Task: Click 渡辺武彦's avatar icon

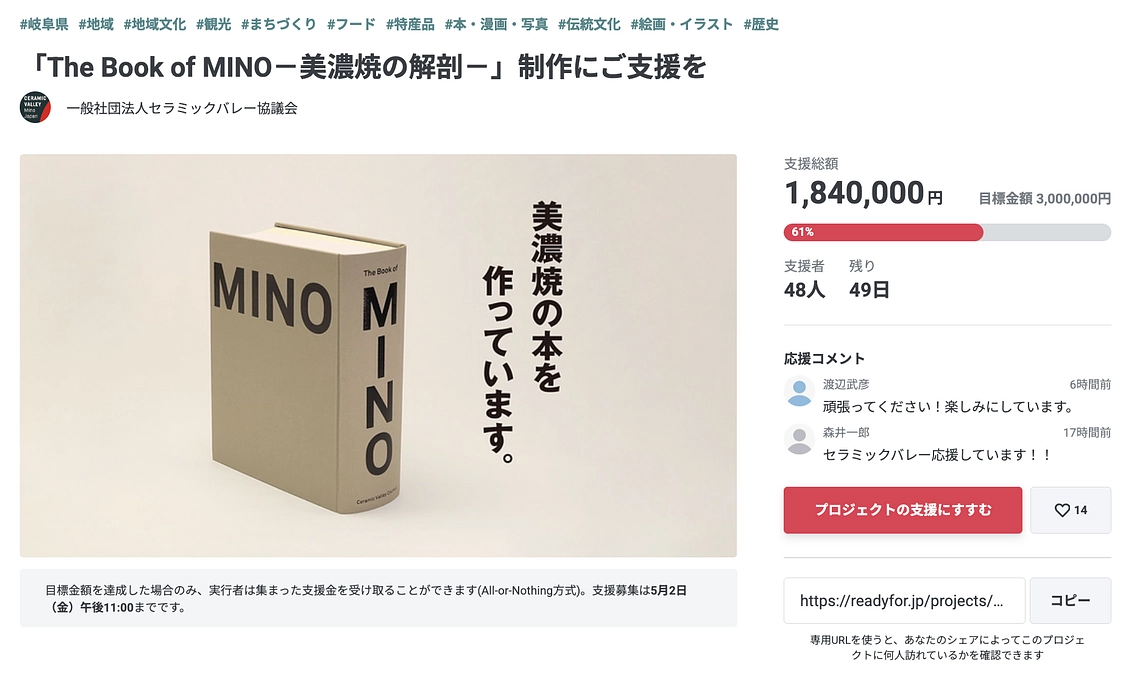Action: (x=798, y=392)
